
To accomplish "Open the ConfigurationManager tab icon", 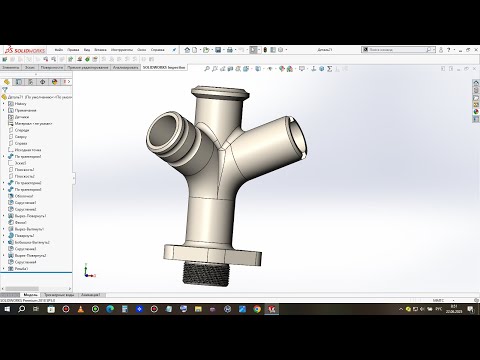I will coord(31,82).
